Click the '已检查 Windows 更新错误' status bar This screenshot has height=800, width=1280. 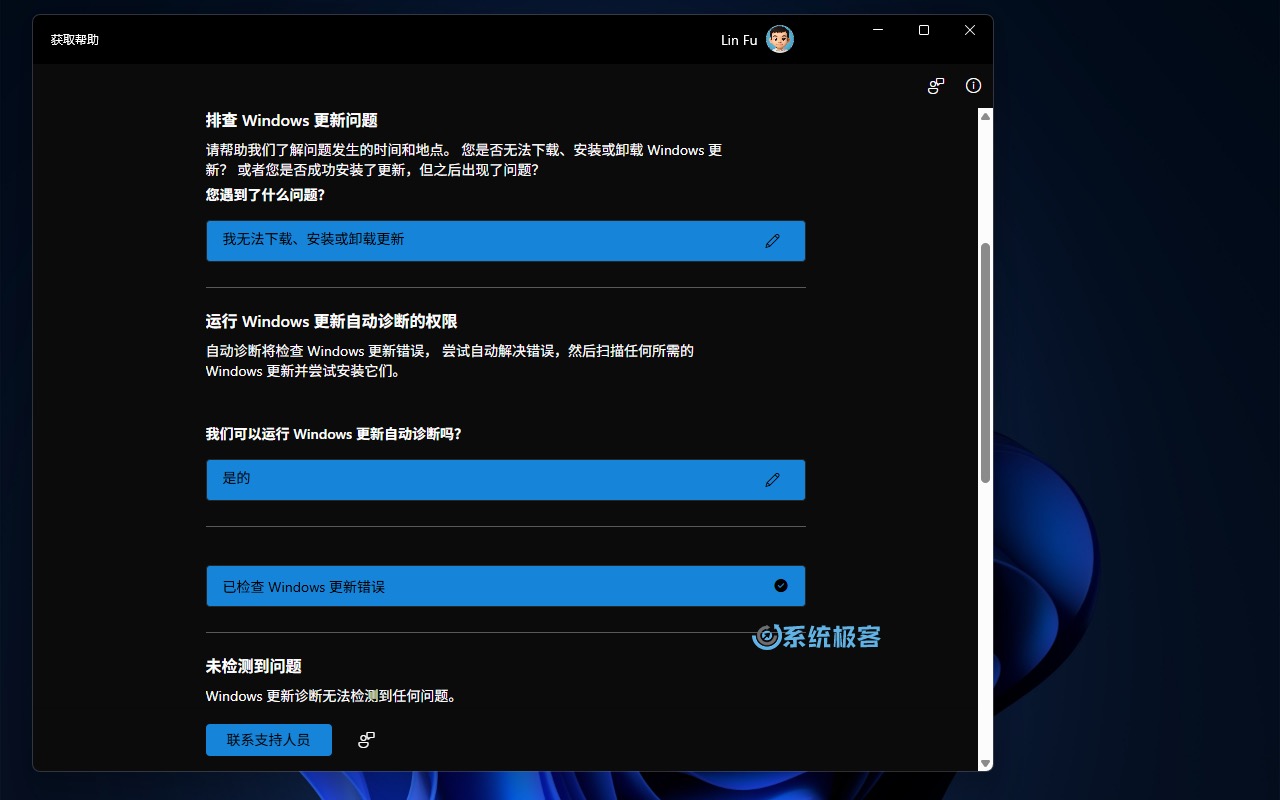480,586
